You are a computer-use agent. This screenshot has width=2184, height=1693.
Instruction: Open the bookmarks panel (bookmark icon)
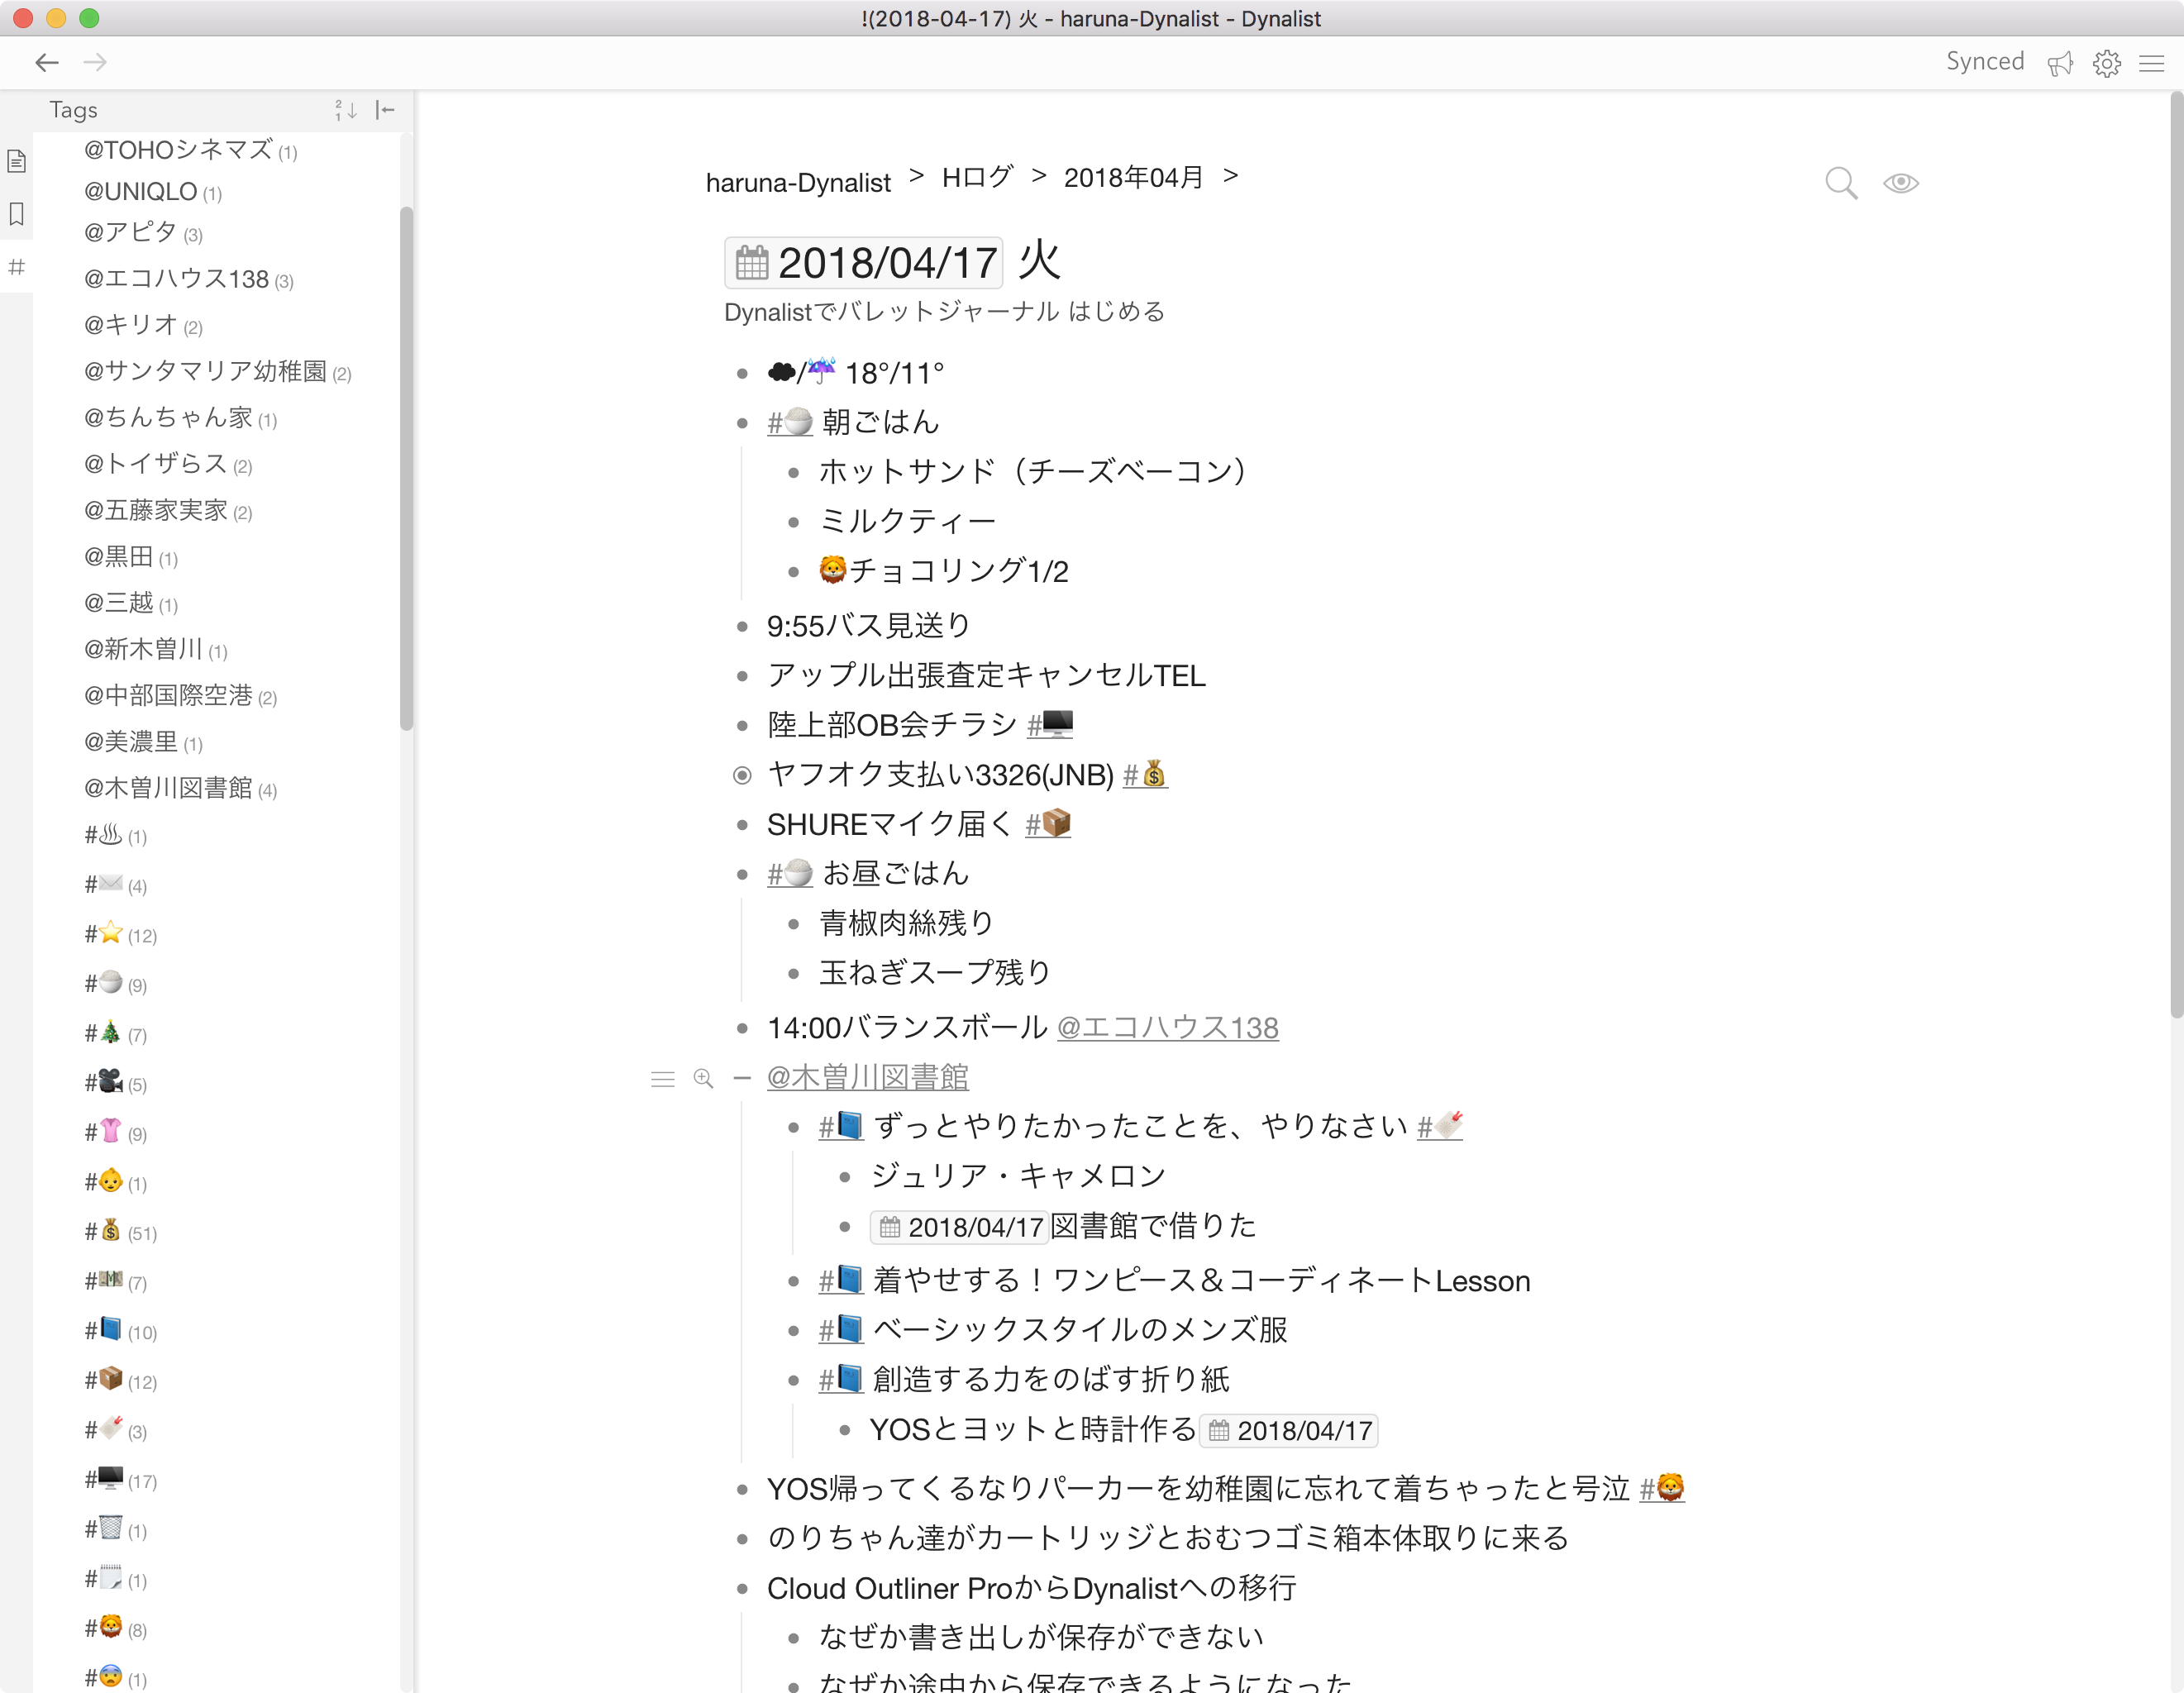16,214
